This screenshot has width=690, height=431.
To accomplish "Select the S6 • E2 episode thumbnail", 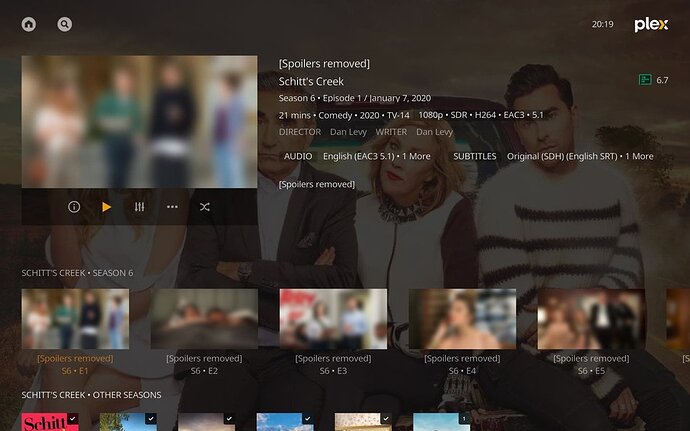I will [204, 319].
